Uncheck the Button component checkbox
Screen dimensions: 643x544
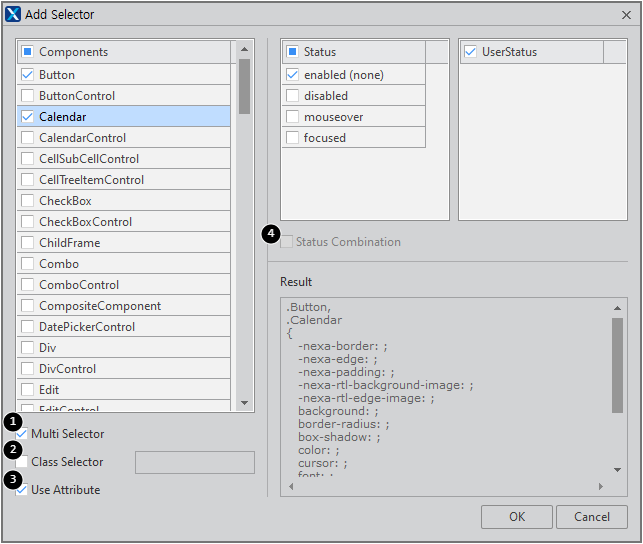(x=27, y=75)
